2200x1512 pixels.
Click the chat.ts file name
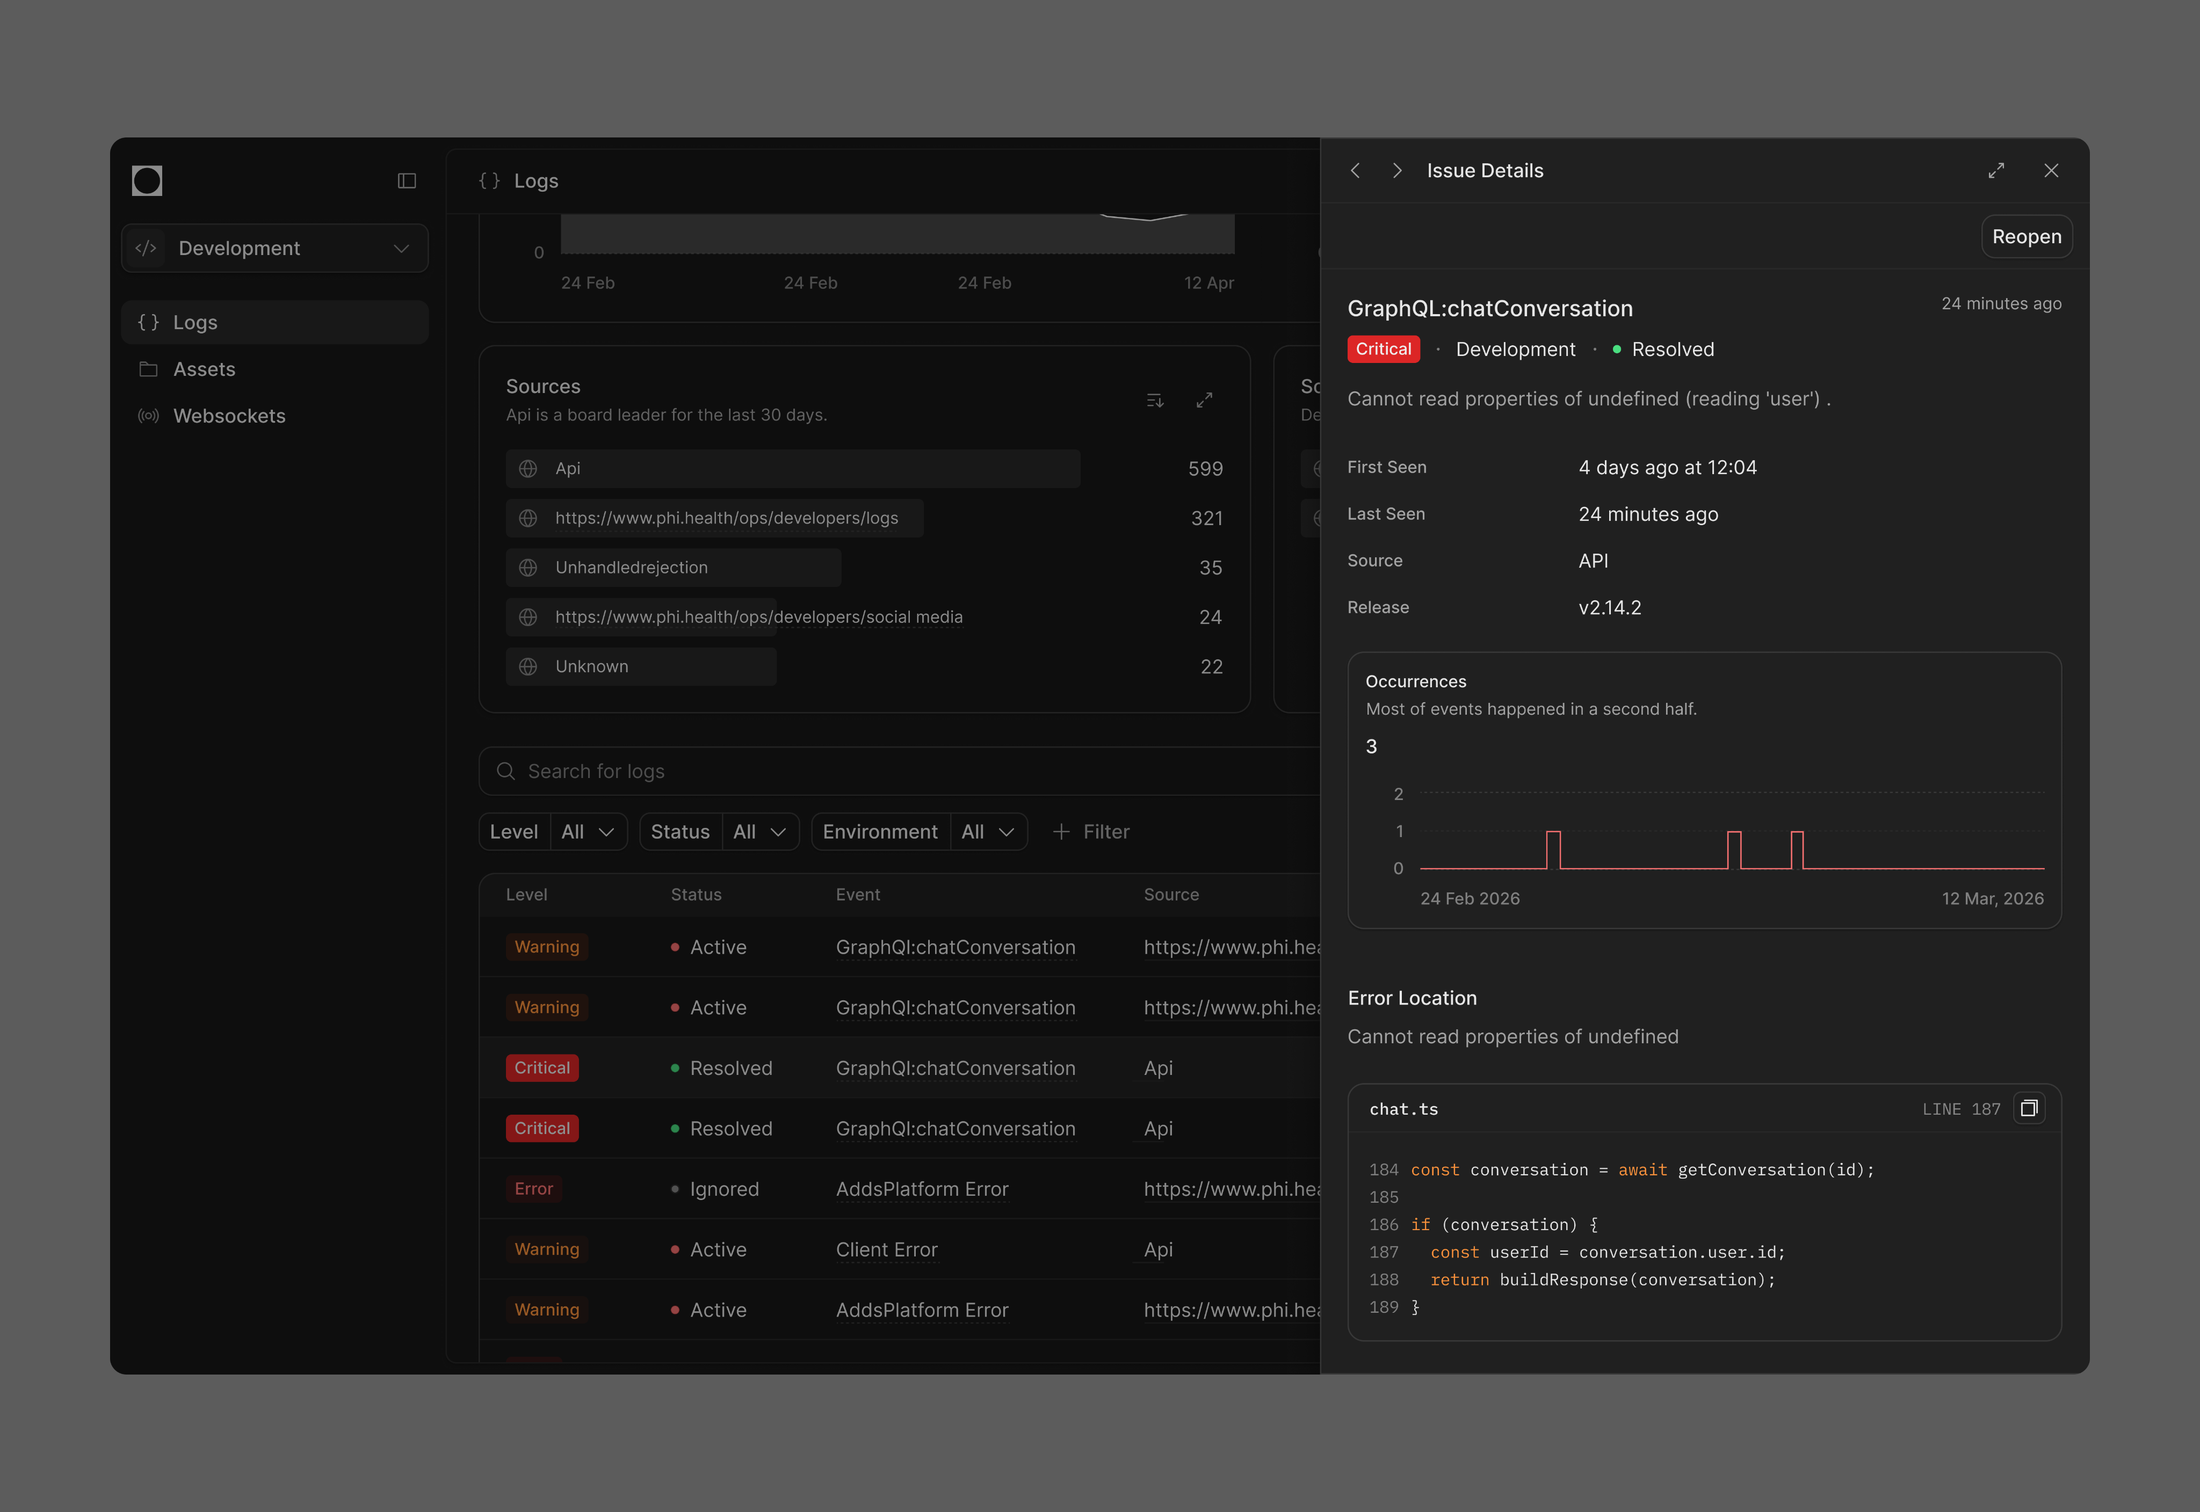point(1403,1109)
